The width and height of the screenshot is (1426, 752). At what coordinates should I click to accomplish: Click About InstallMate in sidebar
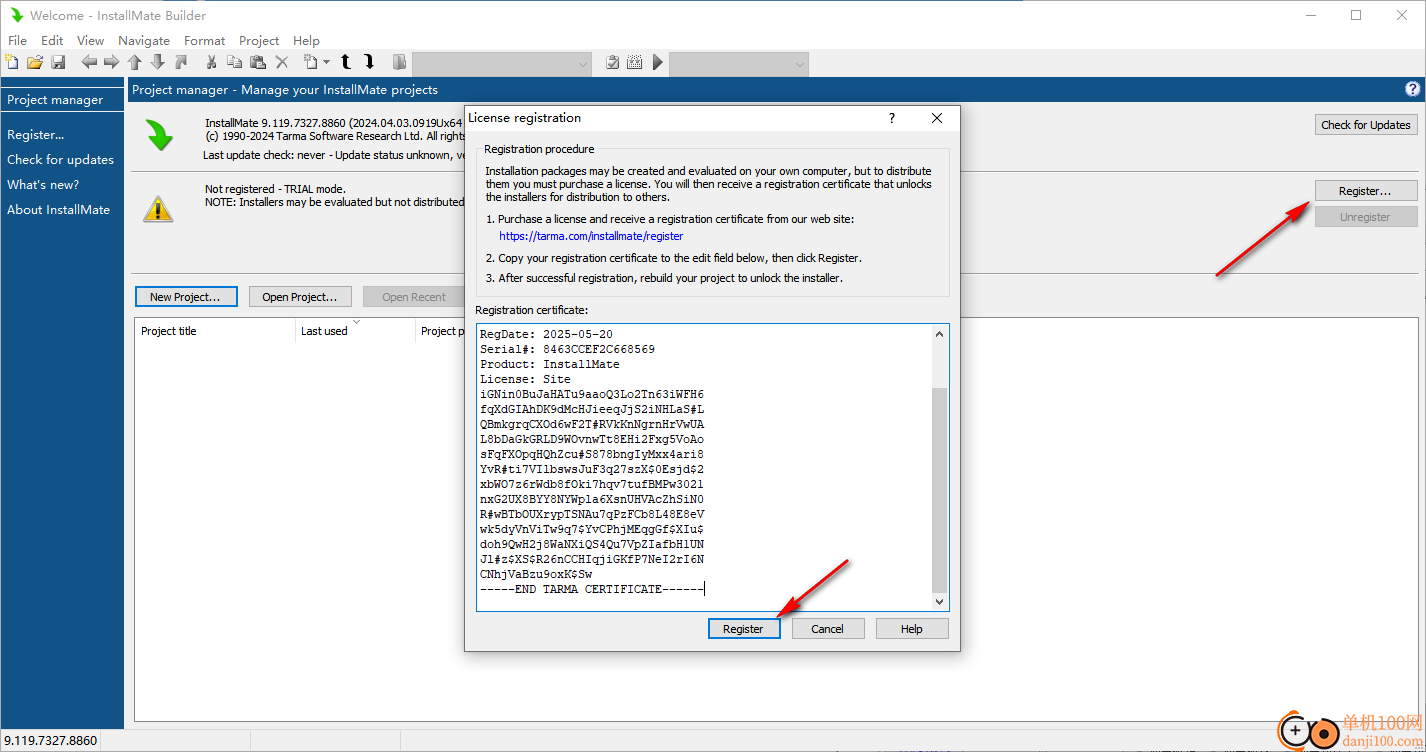[58, 210]
